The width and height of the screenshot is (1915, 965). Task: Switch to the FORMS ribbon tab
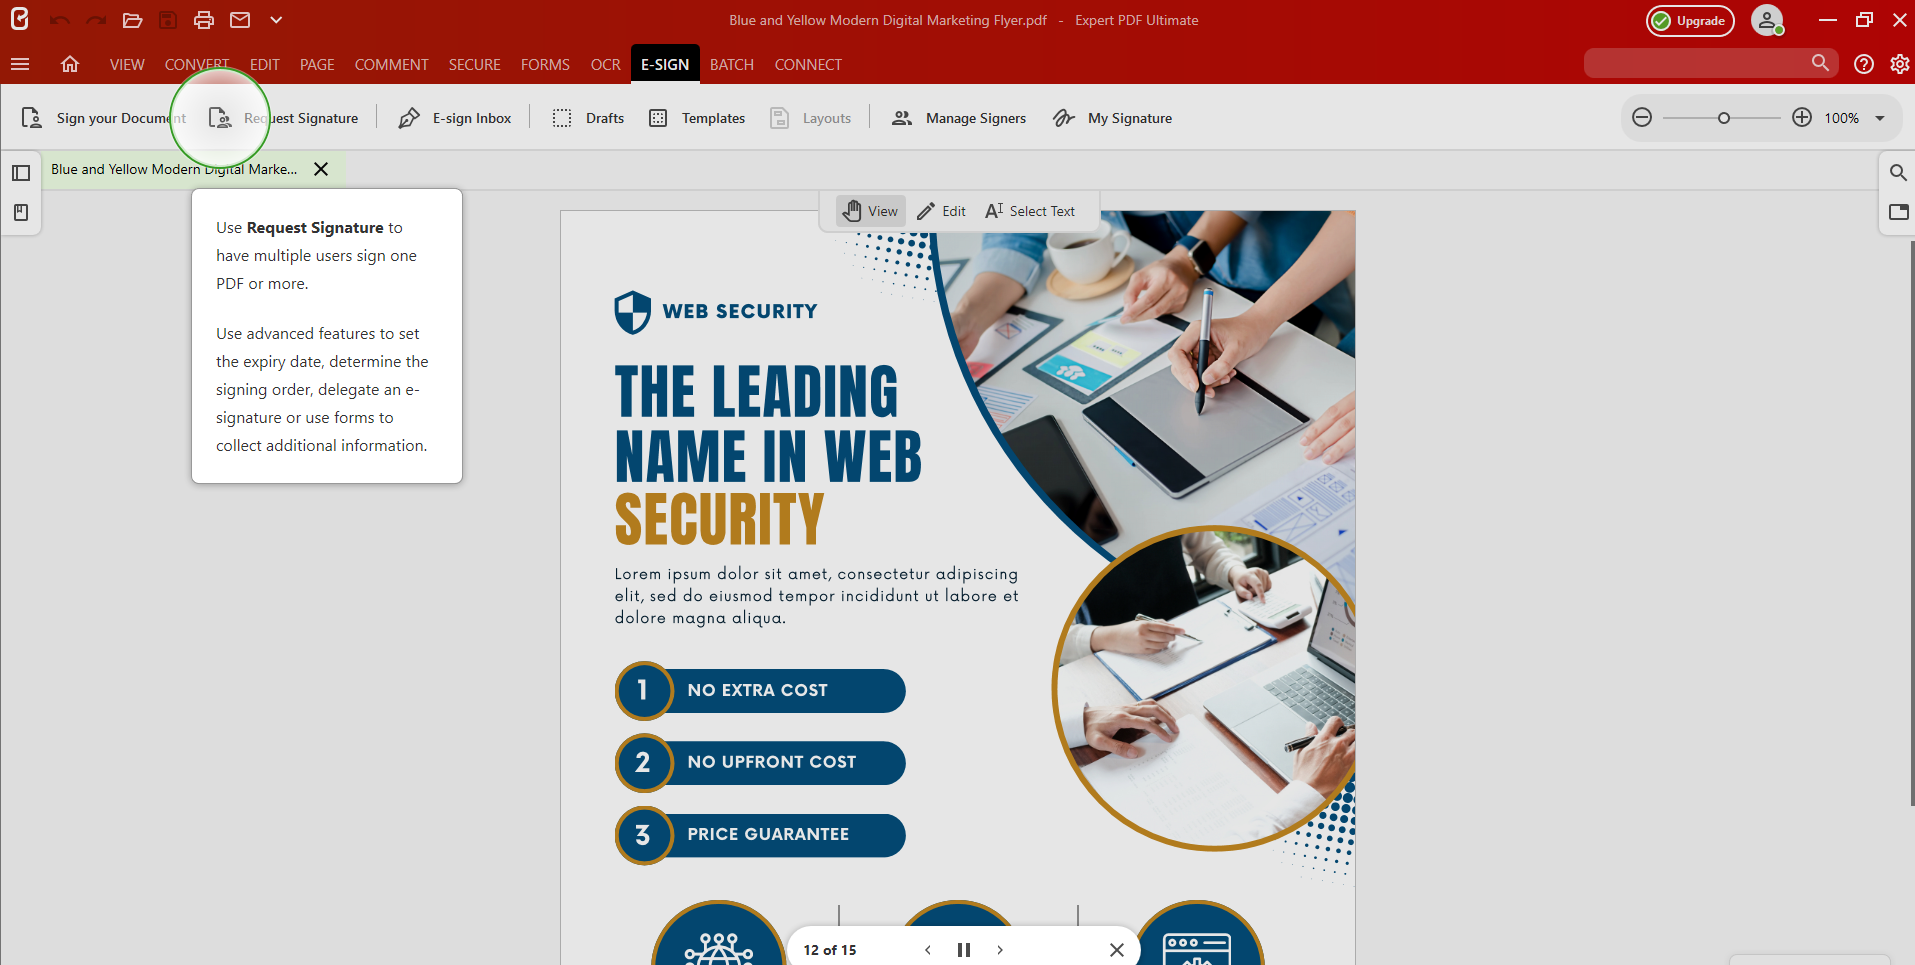[x=545, y=63]
